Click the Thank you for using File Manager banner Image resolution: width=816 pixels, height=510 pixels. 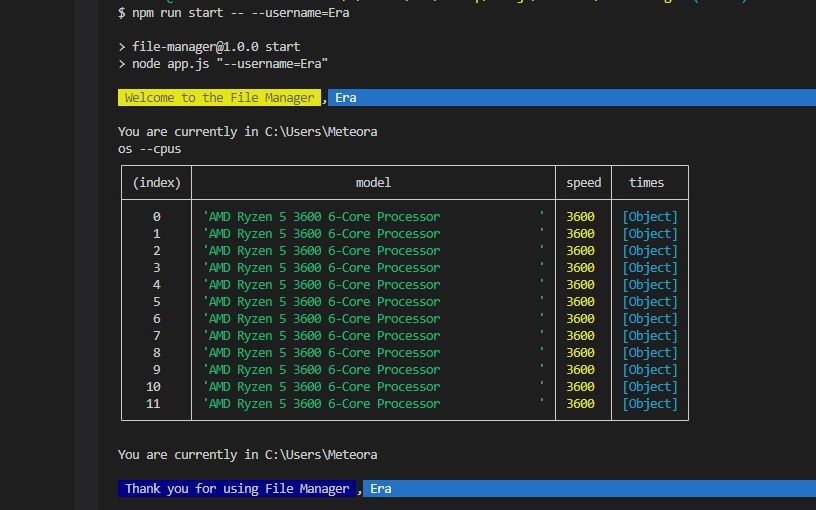237,489
